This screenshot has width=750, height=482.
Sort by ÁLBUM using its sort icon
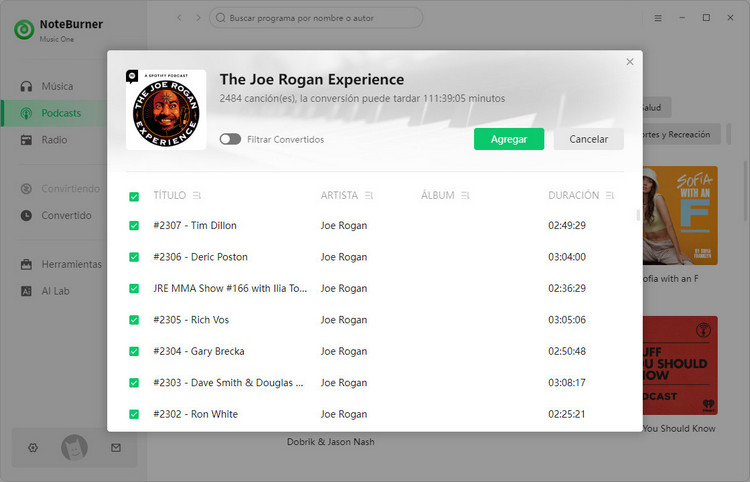tap(465, 196)
